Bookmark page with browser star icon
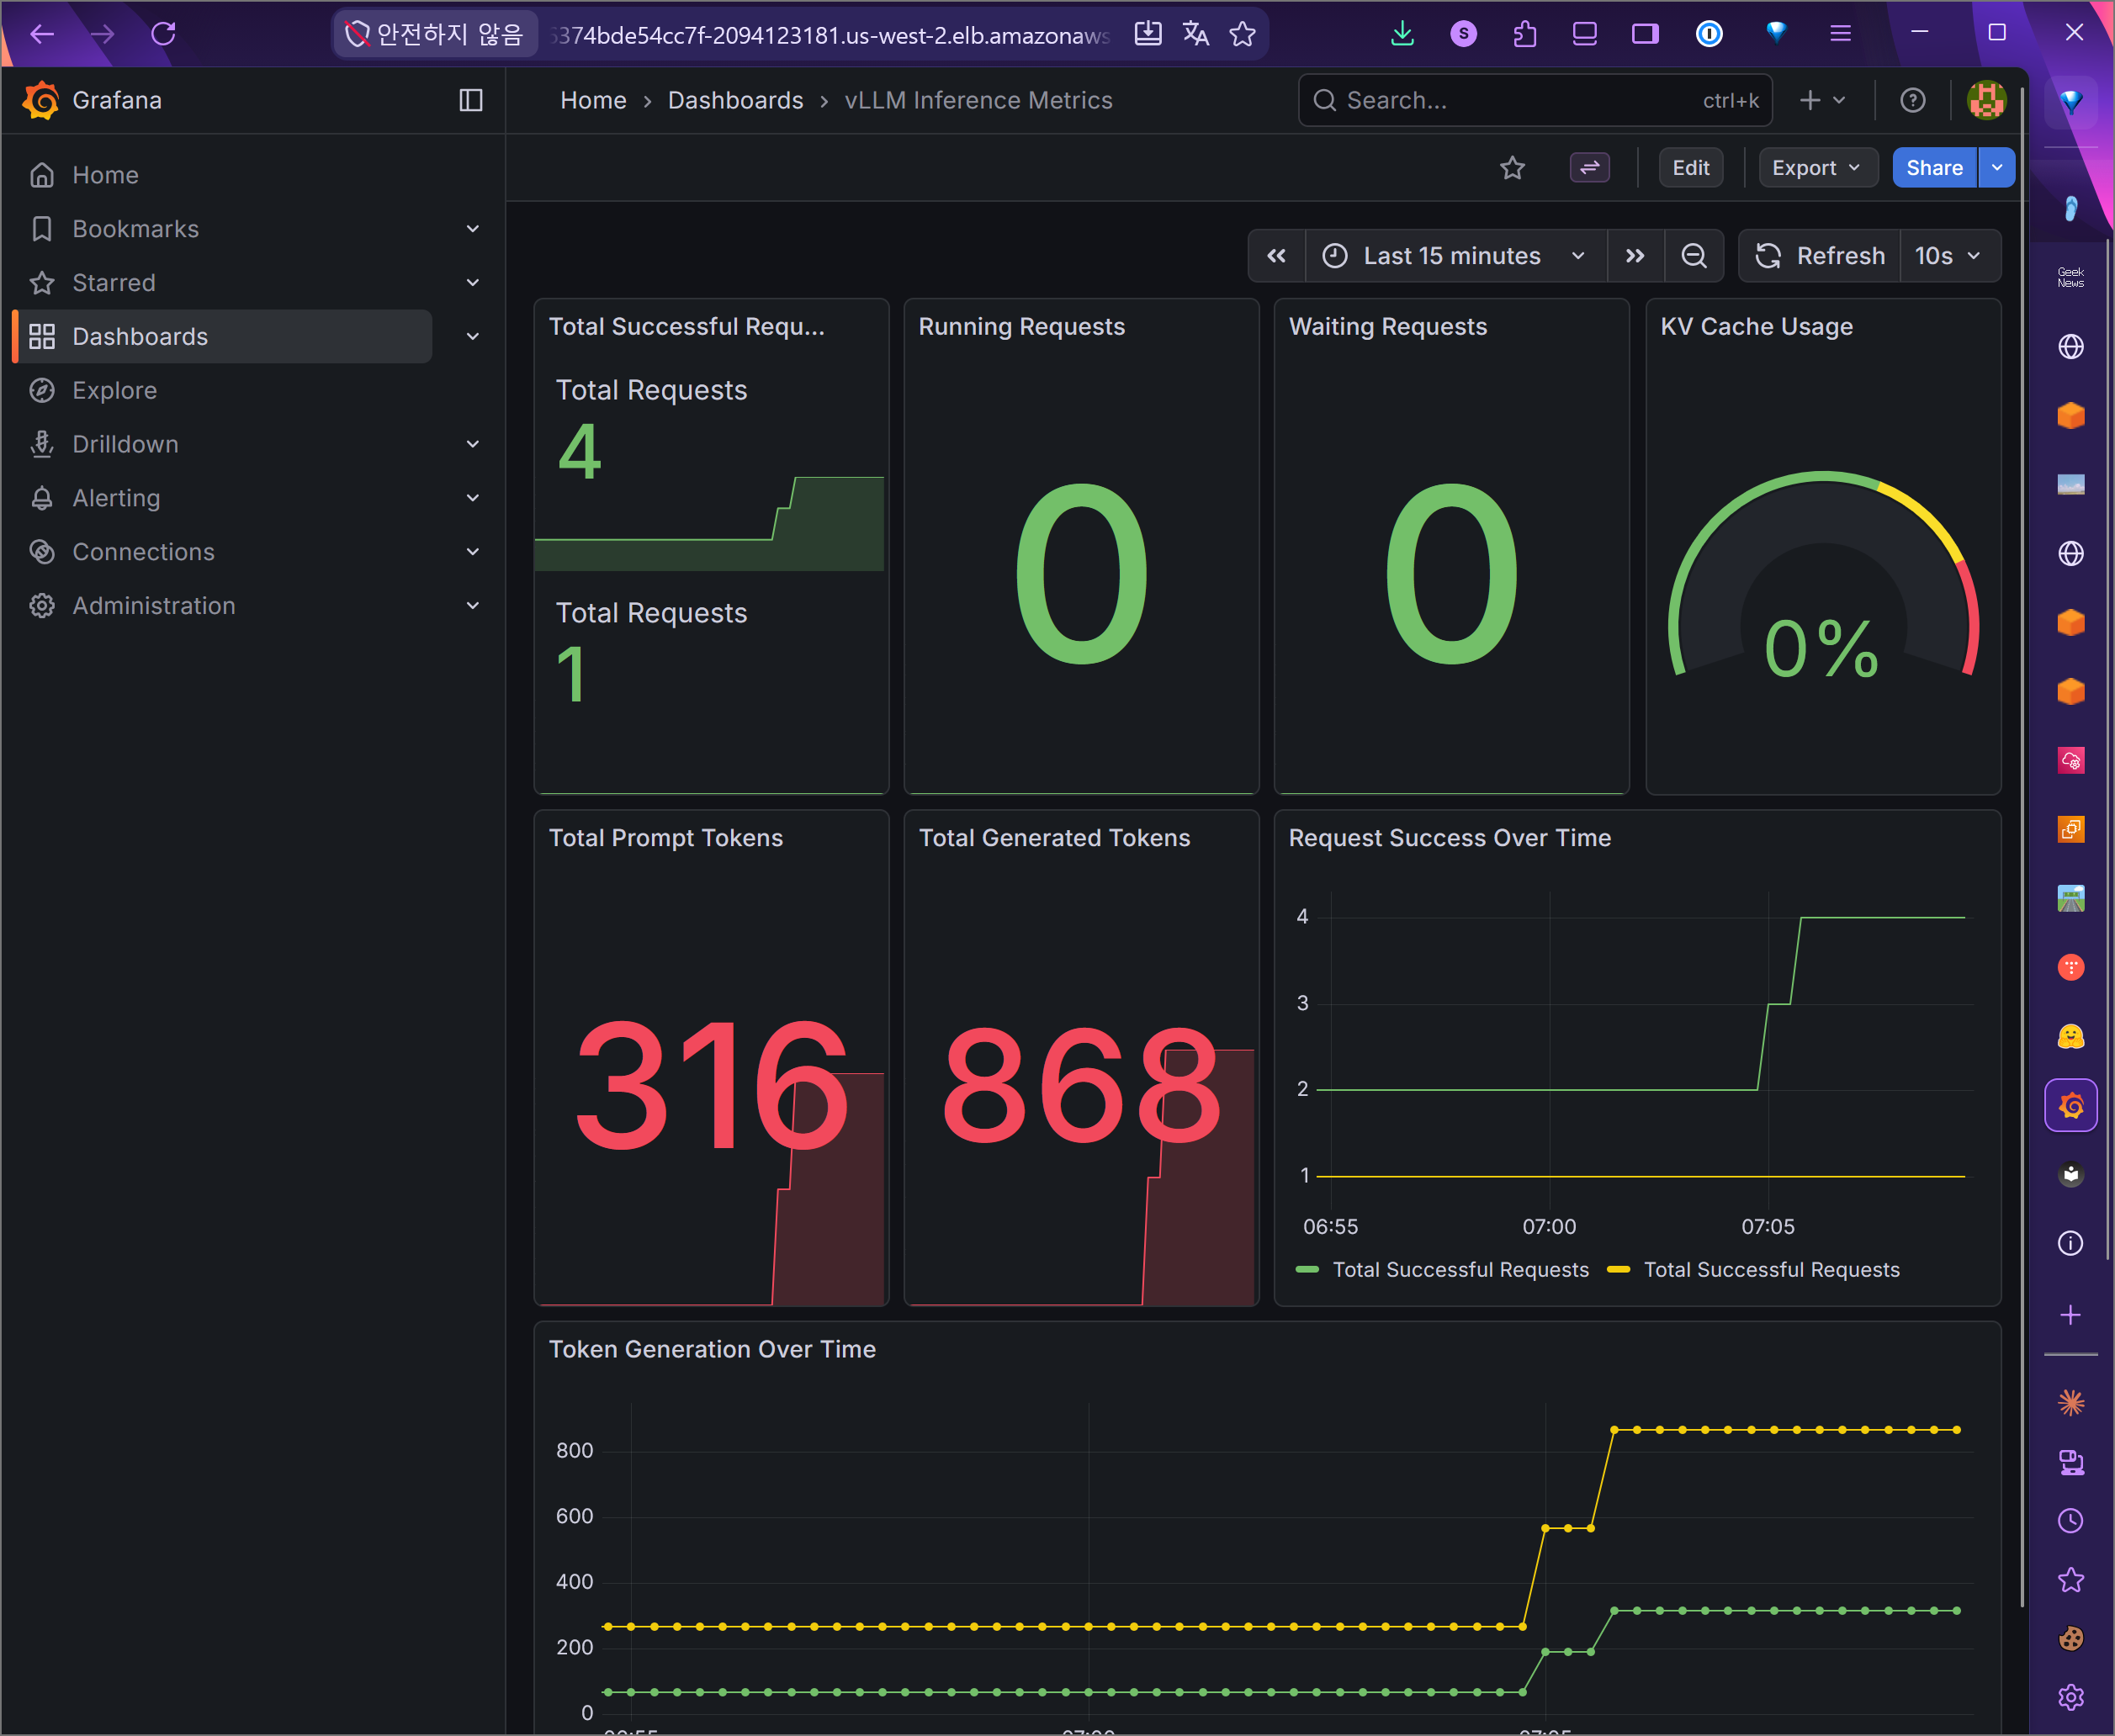The image size is (2115, 1736). [x=1242, y=34]
